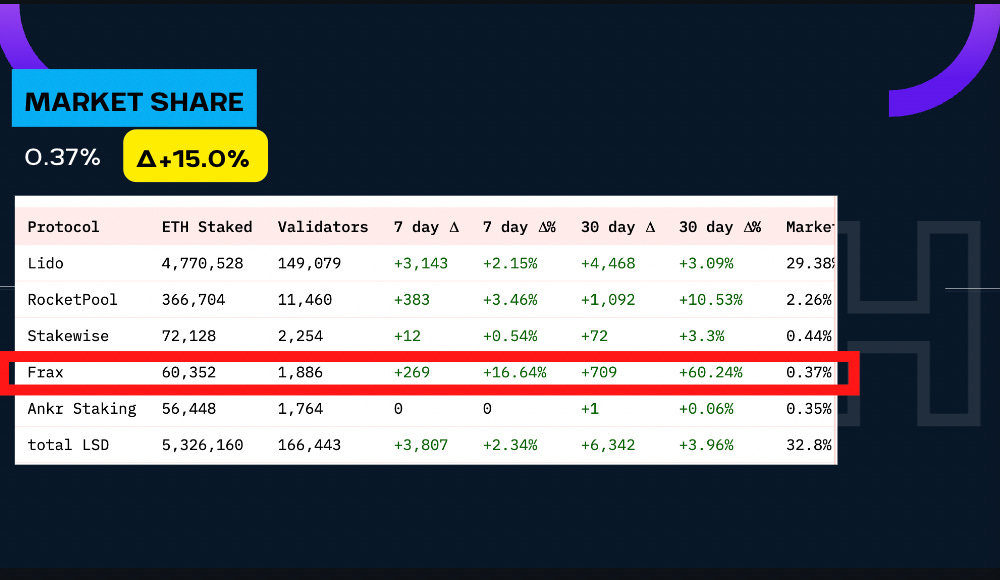Image resolution: width=1000 pixels, height=580 pixels.
Task: Click Frax's 7 day change +269
Action: click(x=412, y=373)
